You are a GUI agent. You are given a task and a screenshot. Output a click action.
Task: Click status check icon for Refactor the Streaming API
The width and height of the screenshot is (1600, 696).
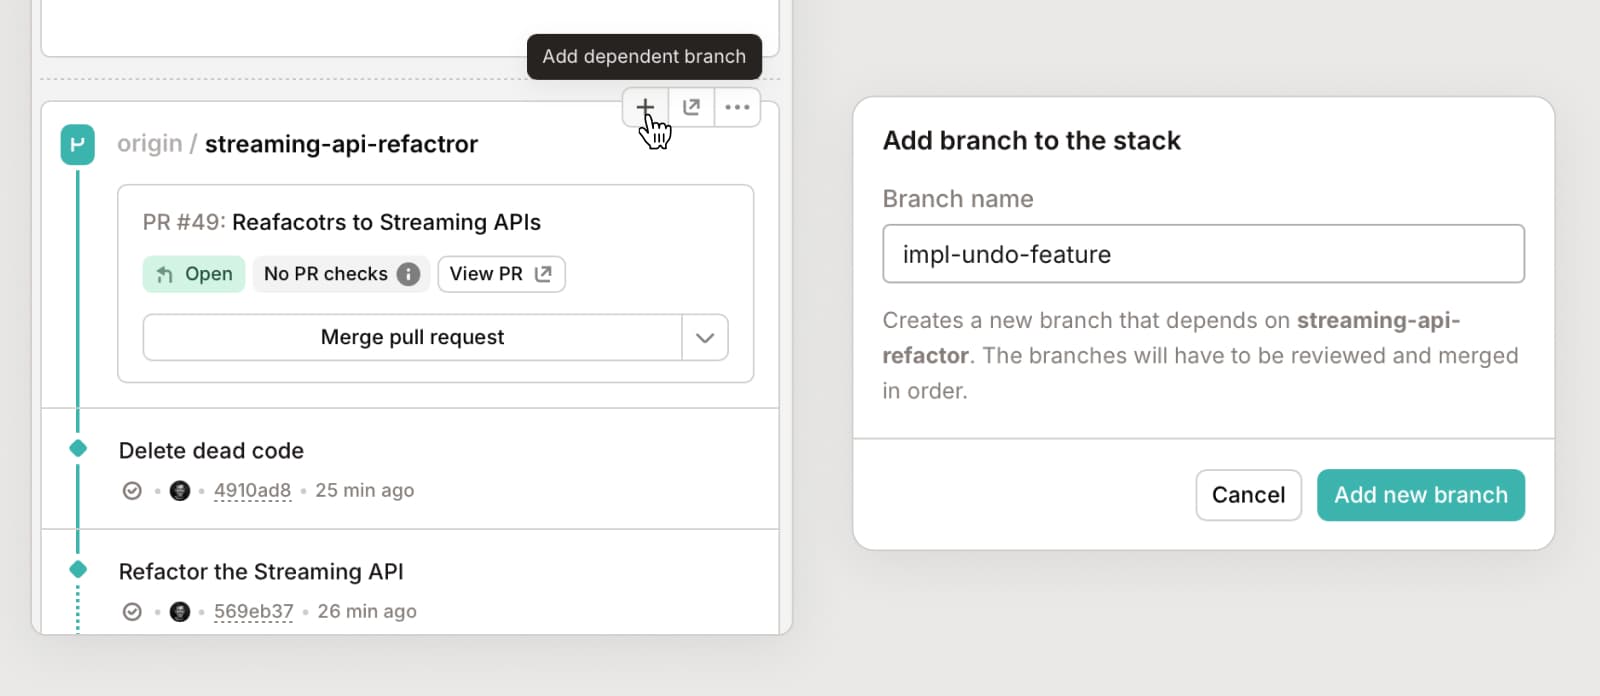132,612
